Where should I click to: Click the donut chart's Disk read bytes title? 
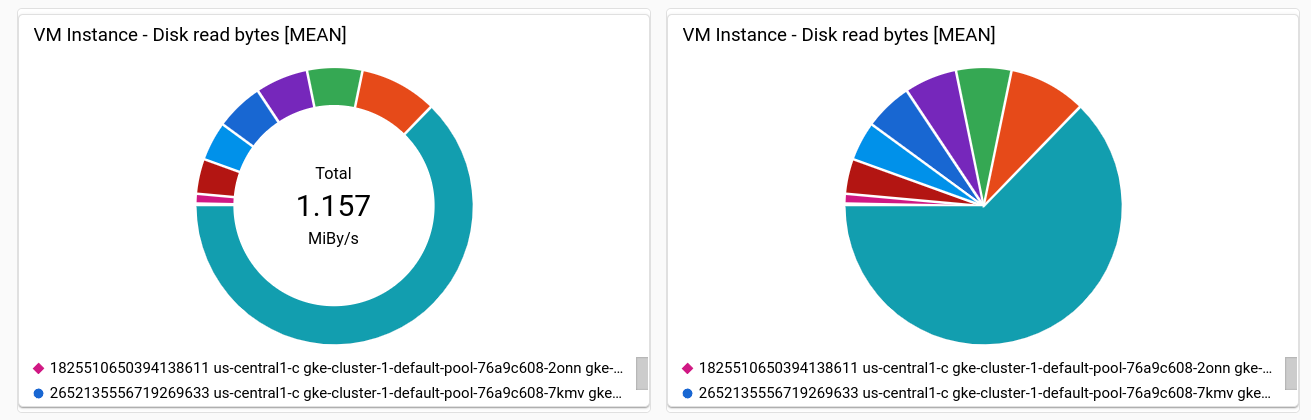coord(190,35)
